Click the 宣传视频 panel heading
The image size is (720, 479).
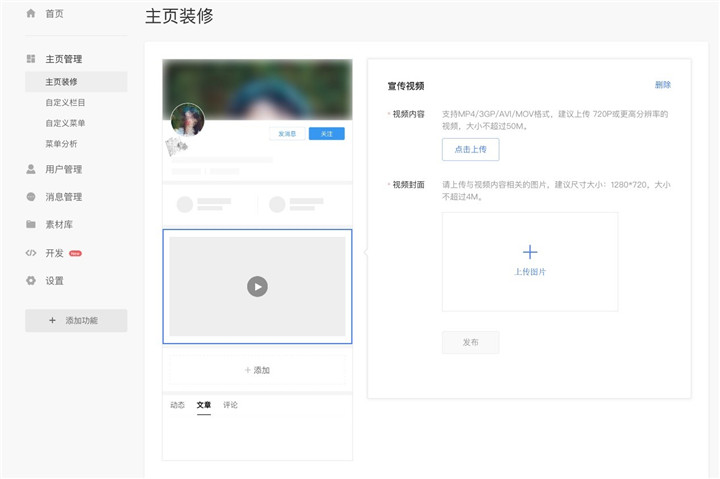(406, 86)
